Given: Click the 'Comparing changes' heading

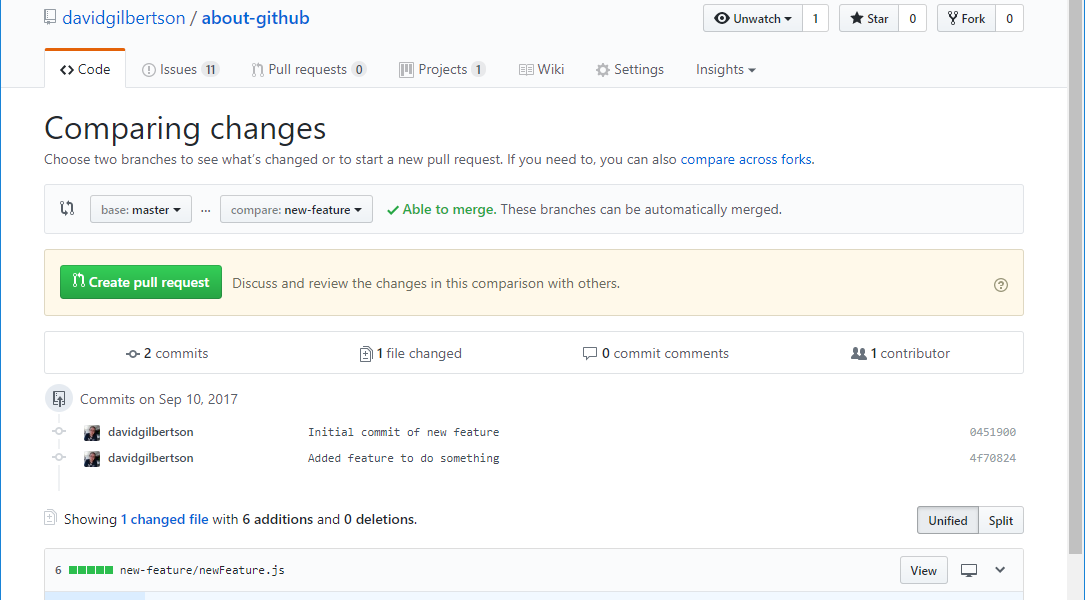Looking at the screenshot, I should click(x=185, y=128).
